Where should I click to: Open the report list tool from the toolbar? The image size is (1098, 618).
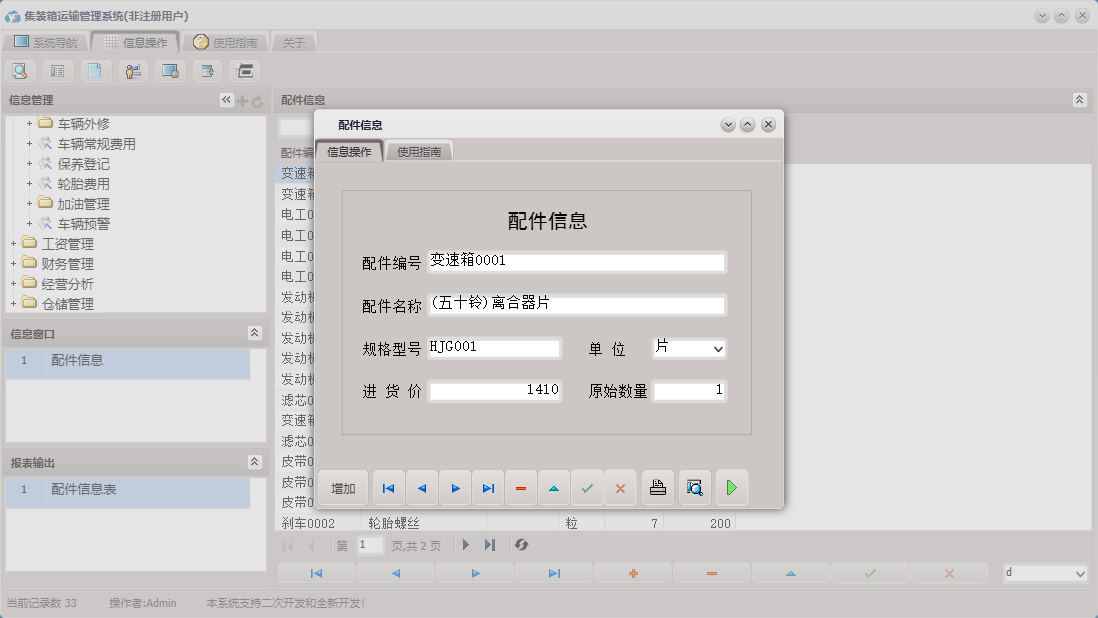click(x=57, y=70)
